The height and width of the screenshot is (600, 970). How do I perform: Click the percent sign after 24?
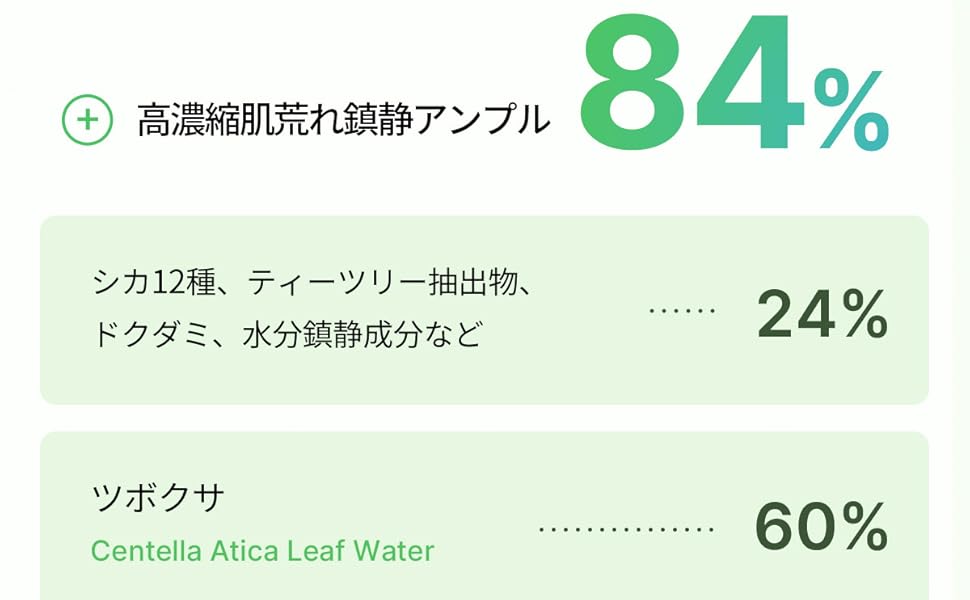click(x=860, y=315)
